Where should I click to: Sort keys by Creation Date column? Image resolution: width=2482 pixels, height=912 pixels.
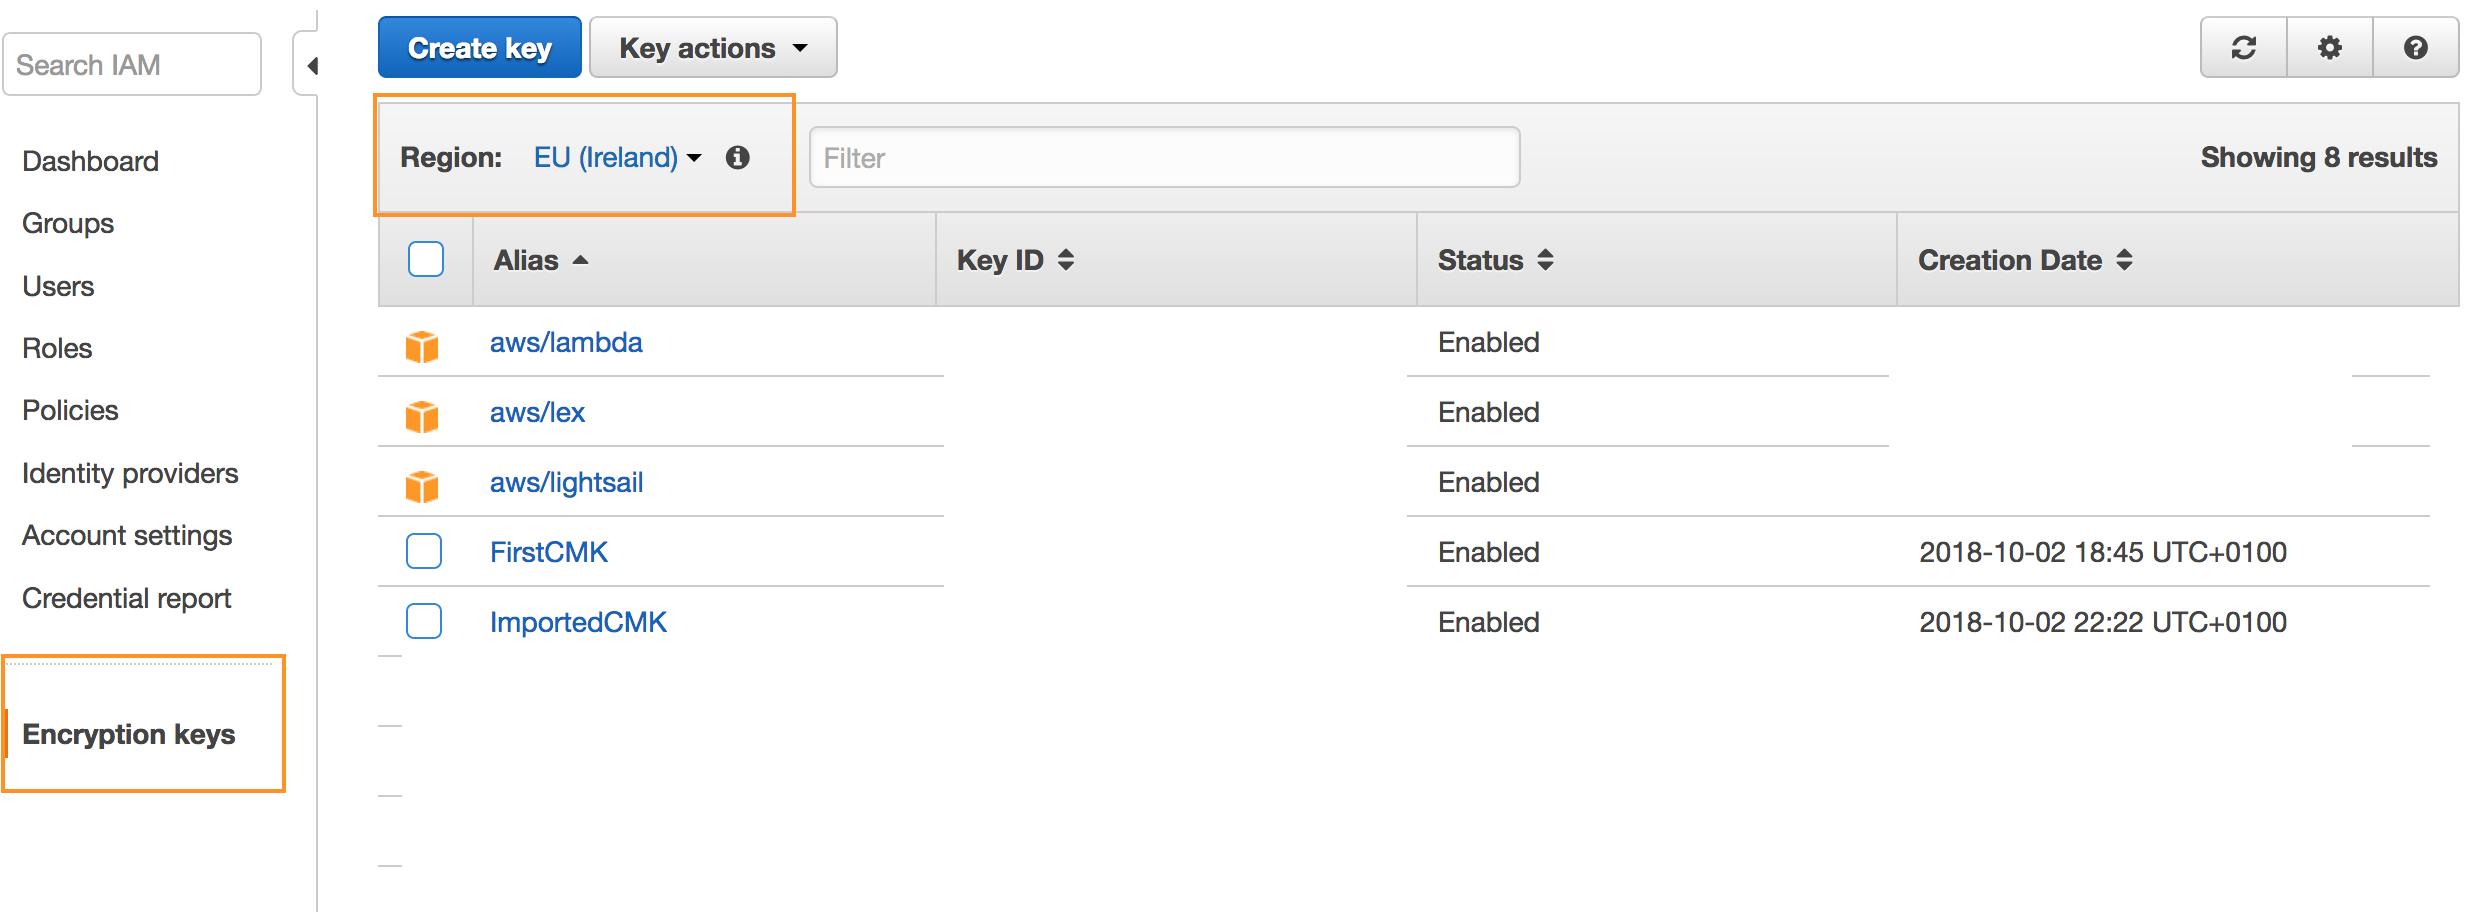click(x=2025, y=260)
